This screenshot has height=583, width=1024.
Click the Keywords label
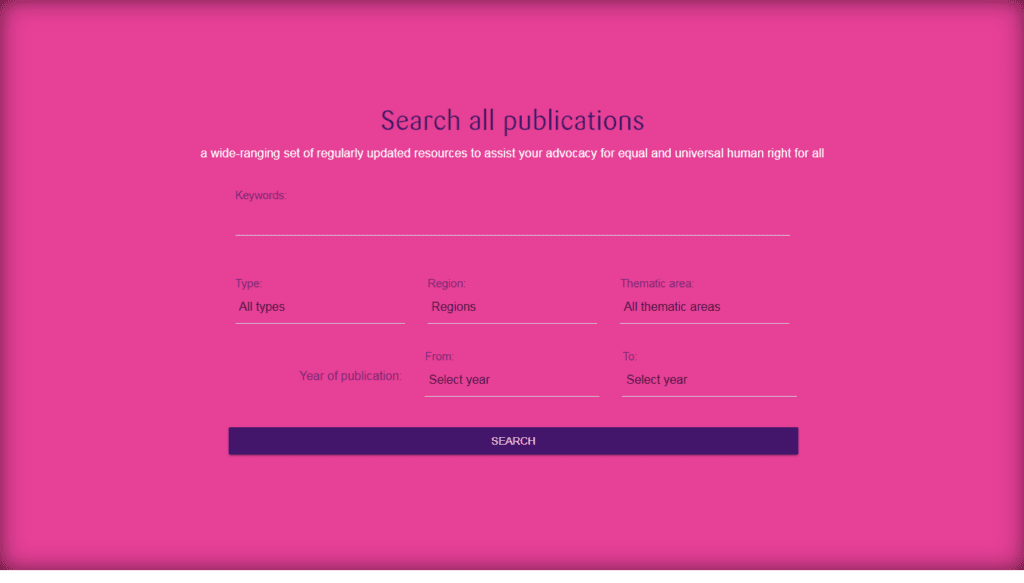[x=261, y=196]
